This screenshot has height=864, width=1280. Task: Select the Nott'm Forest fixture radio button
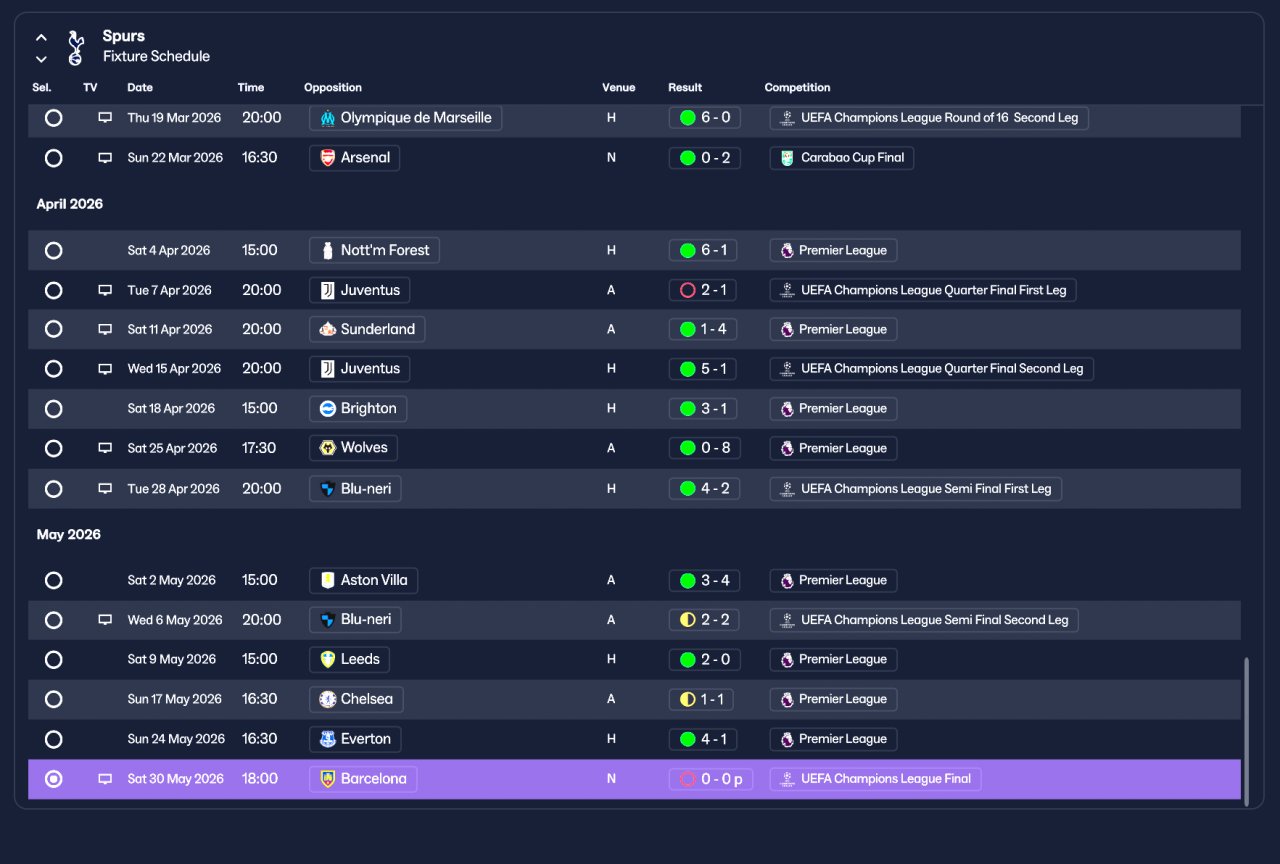[54, 250]
